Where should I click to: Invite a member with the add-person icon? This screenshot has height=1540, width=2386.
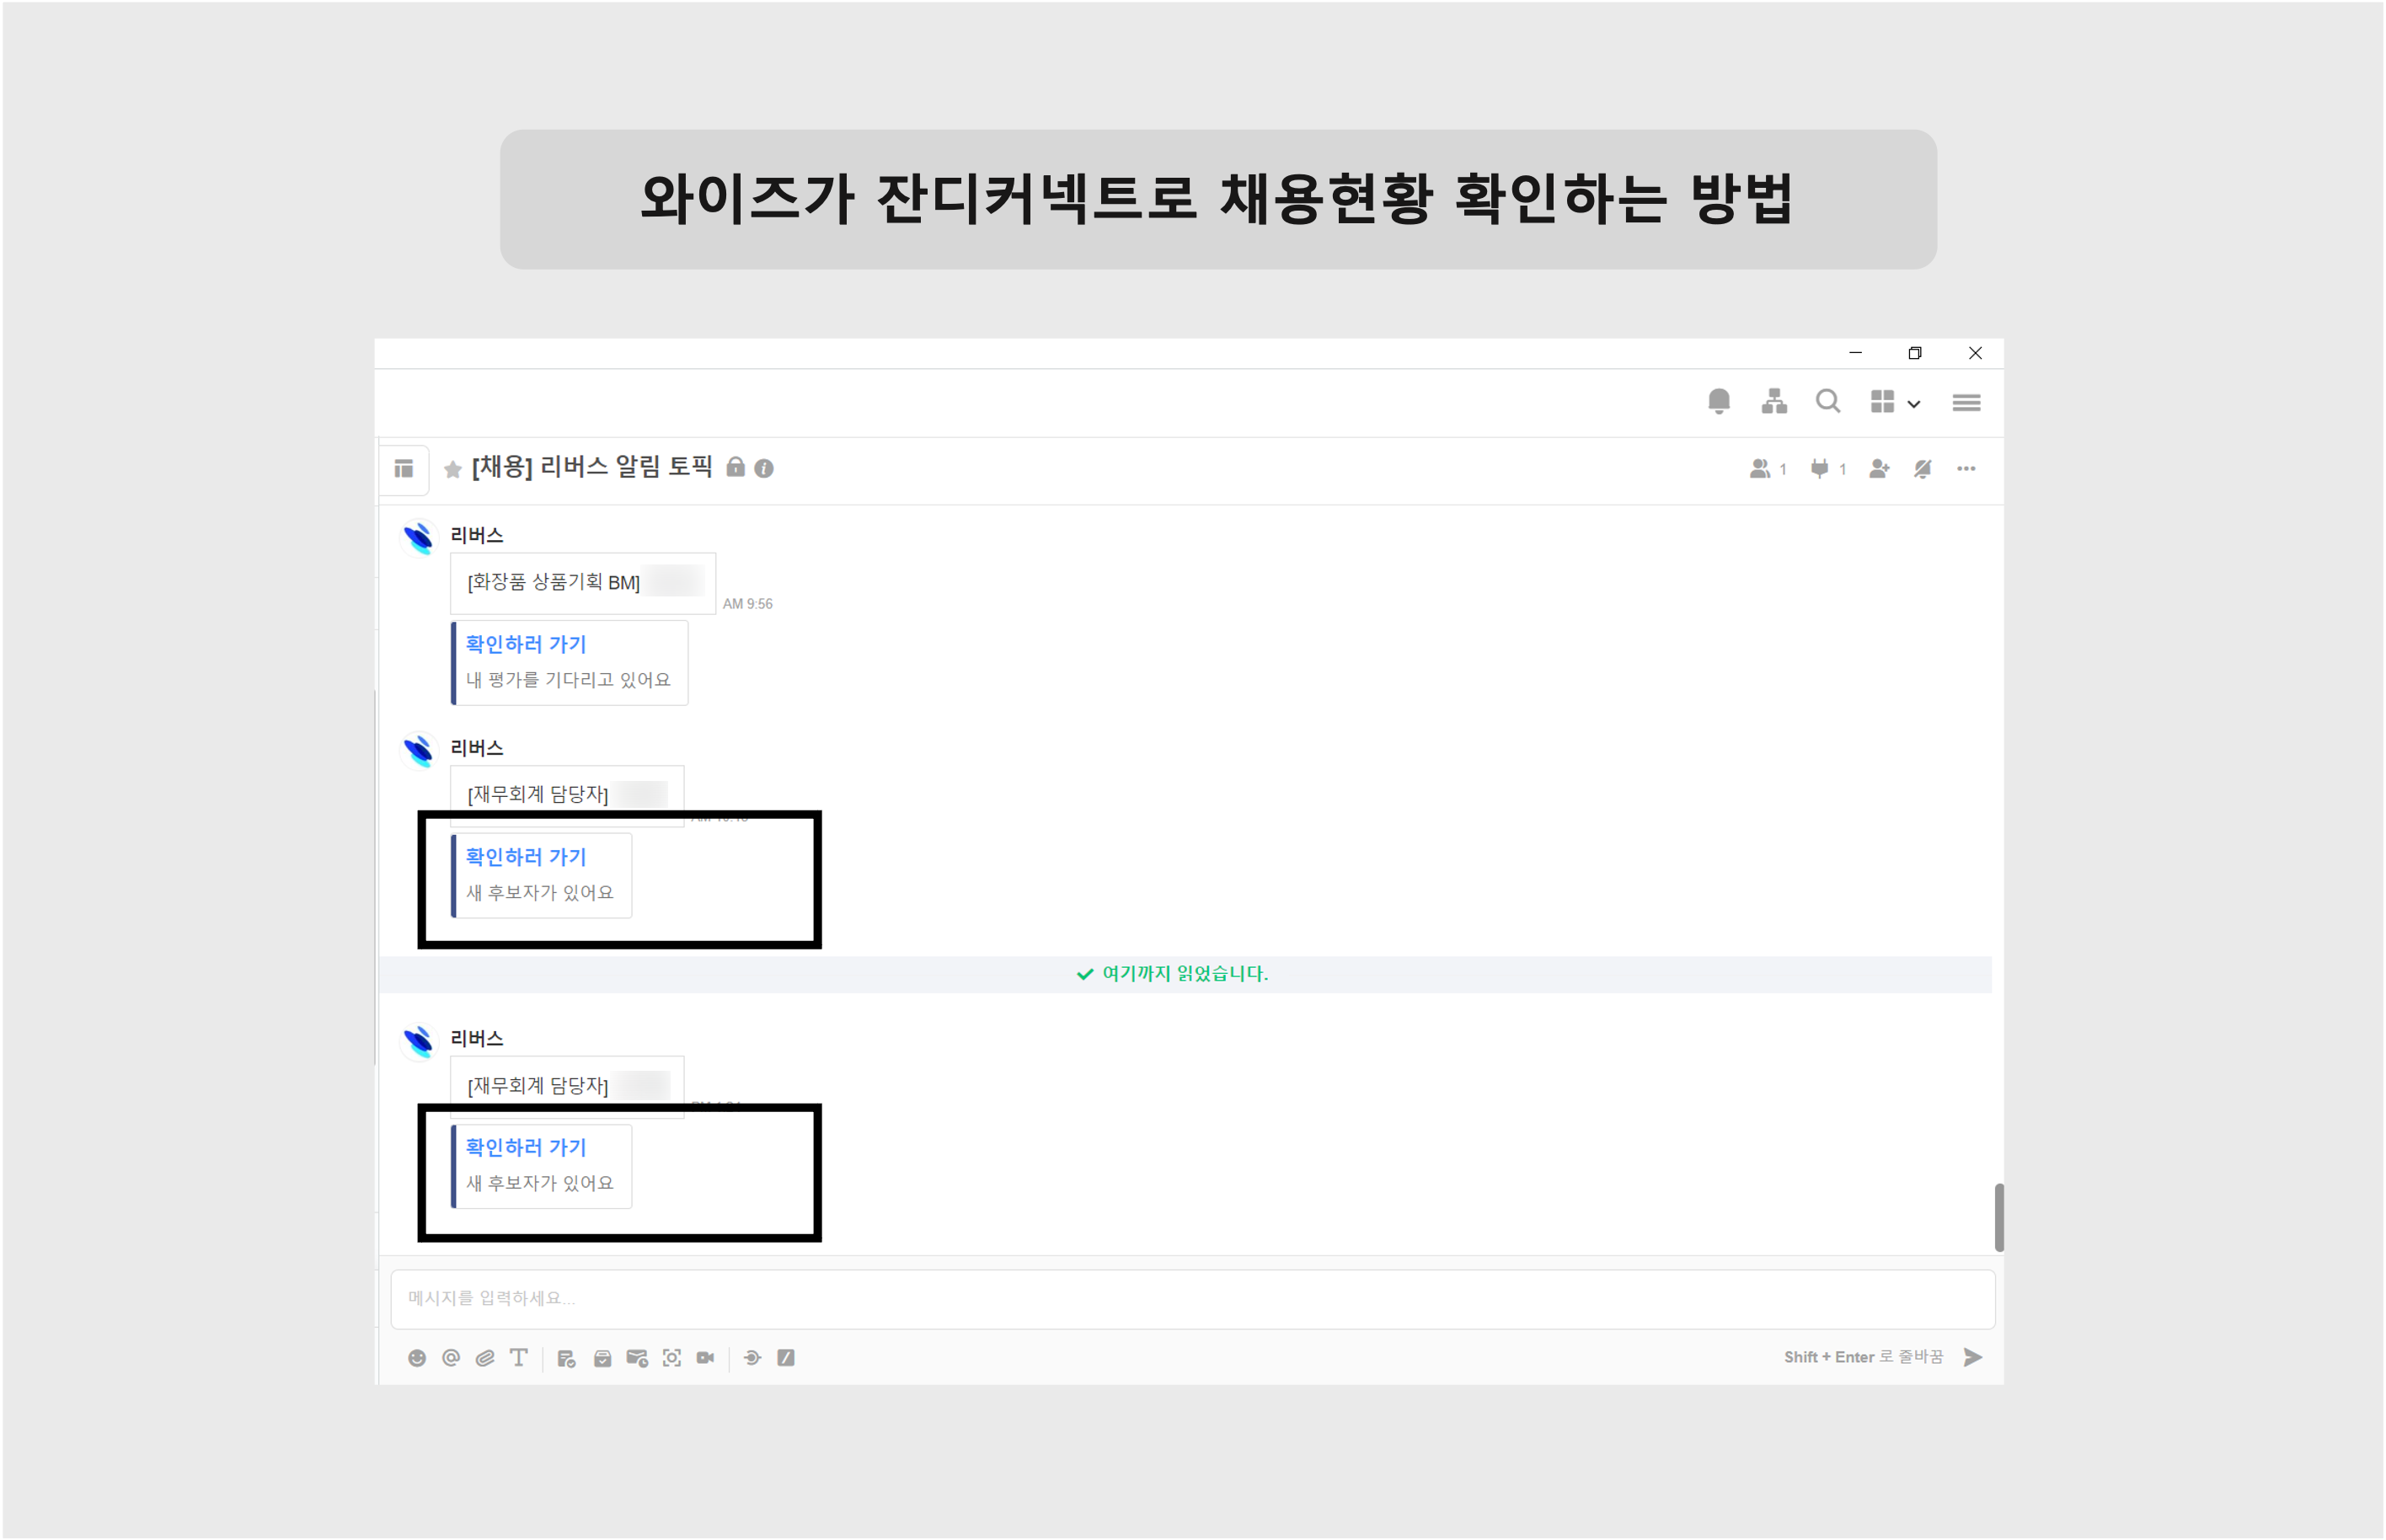tap(1879, 468)
